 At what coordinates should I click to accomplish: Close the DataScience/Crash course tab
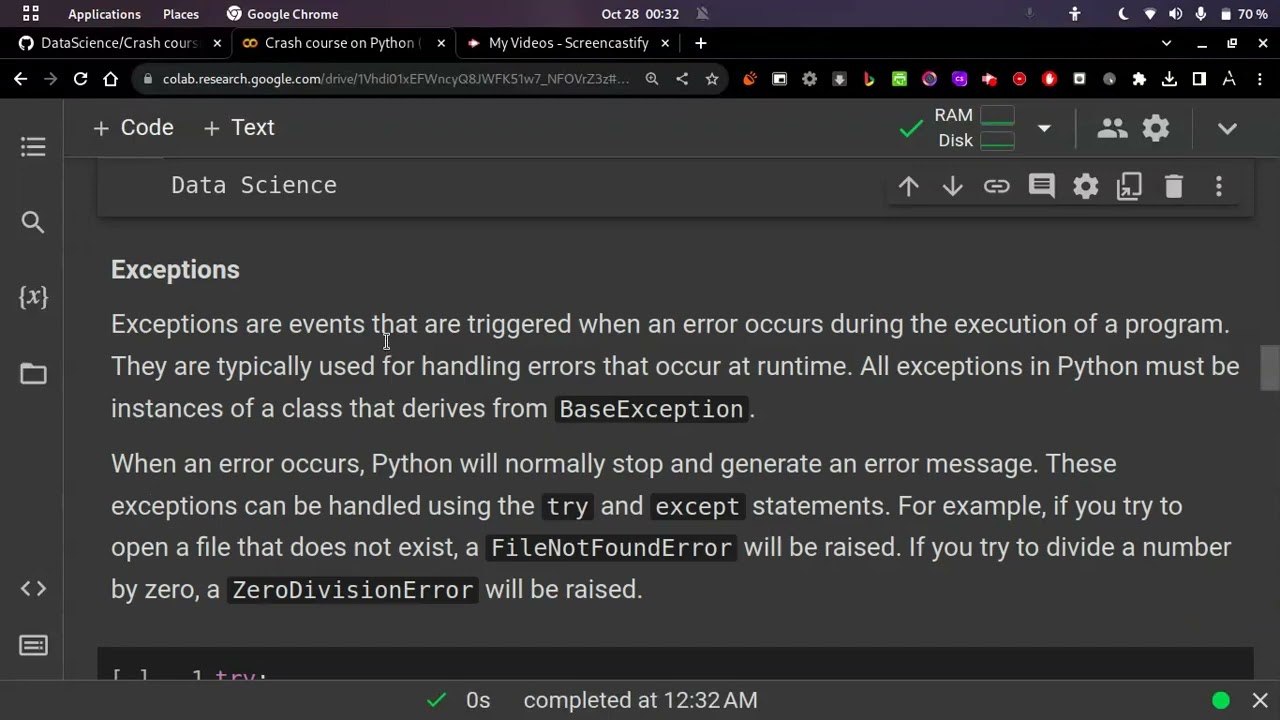coord(217,43)
